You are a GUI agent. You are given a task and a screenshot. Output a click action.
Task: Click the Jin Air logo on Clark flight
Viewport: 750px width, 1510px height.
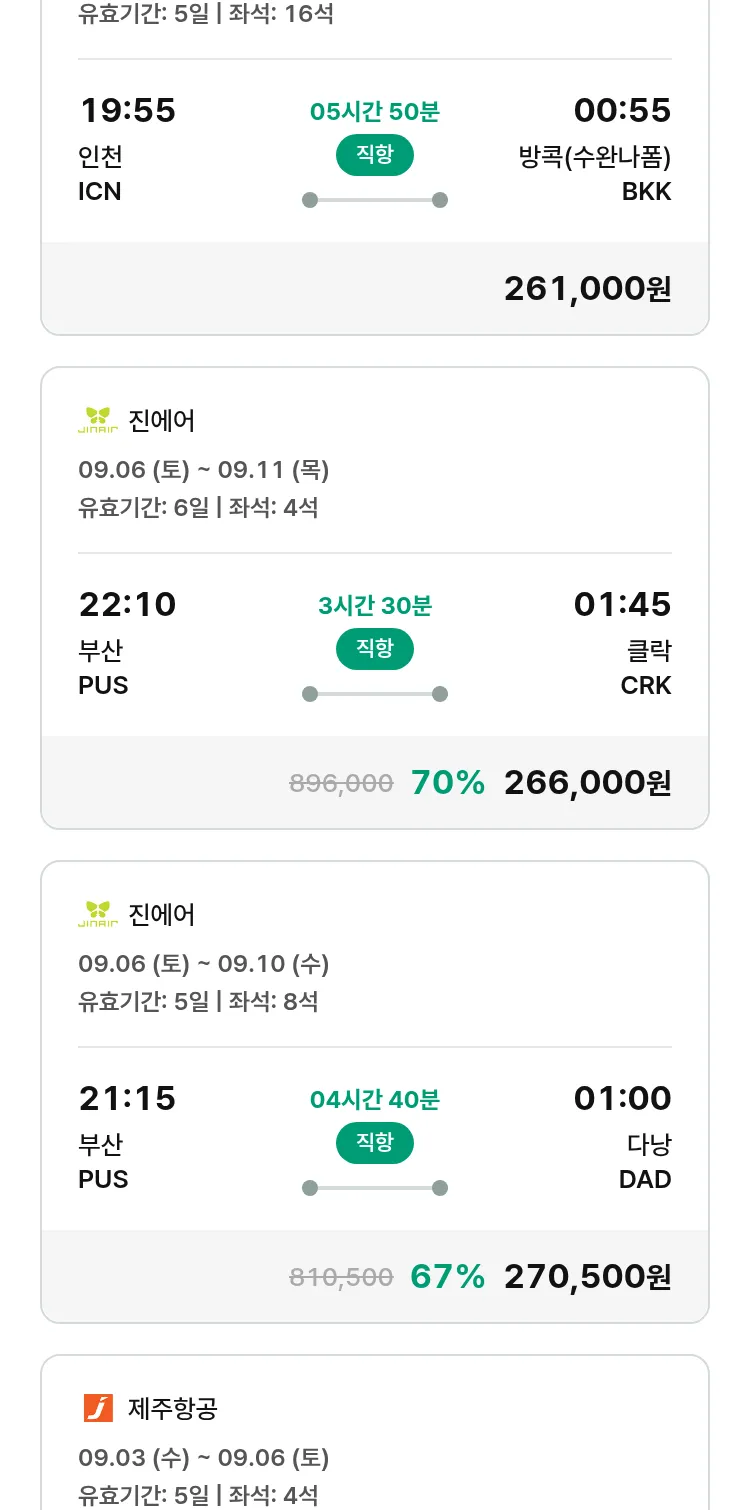[98, 420]
